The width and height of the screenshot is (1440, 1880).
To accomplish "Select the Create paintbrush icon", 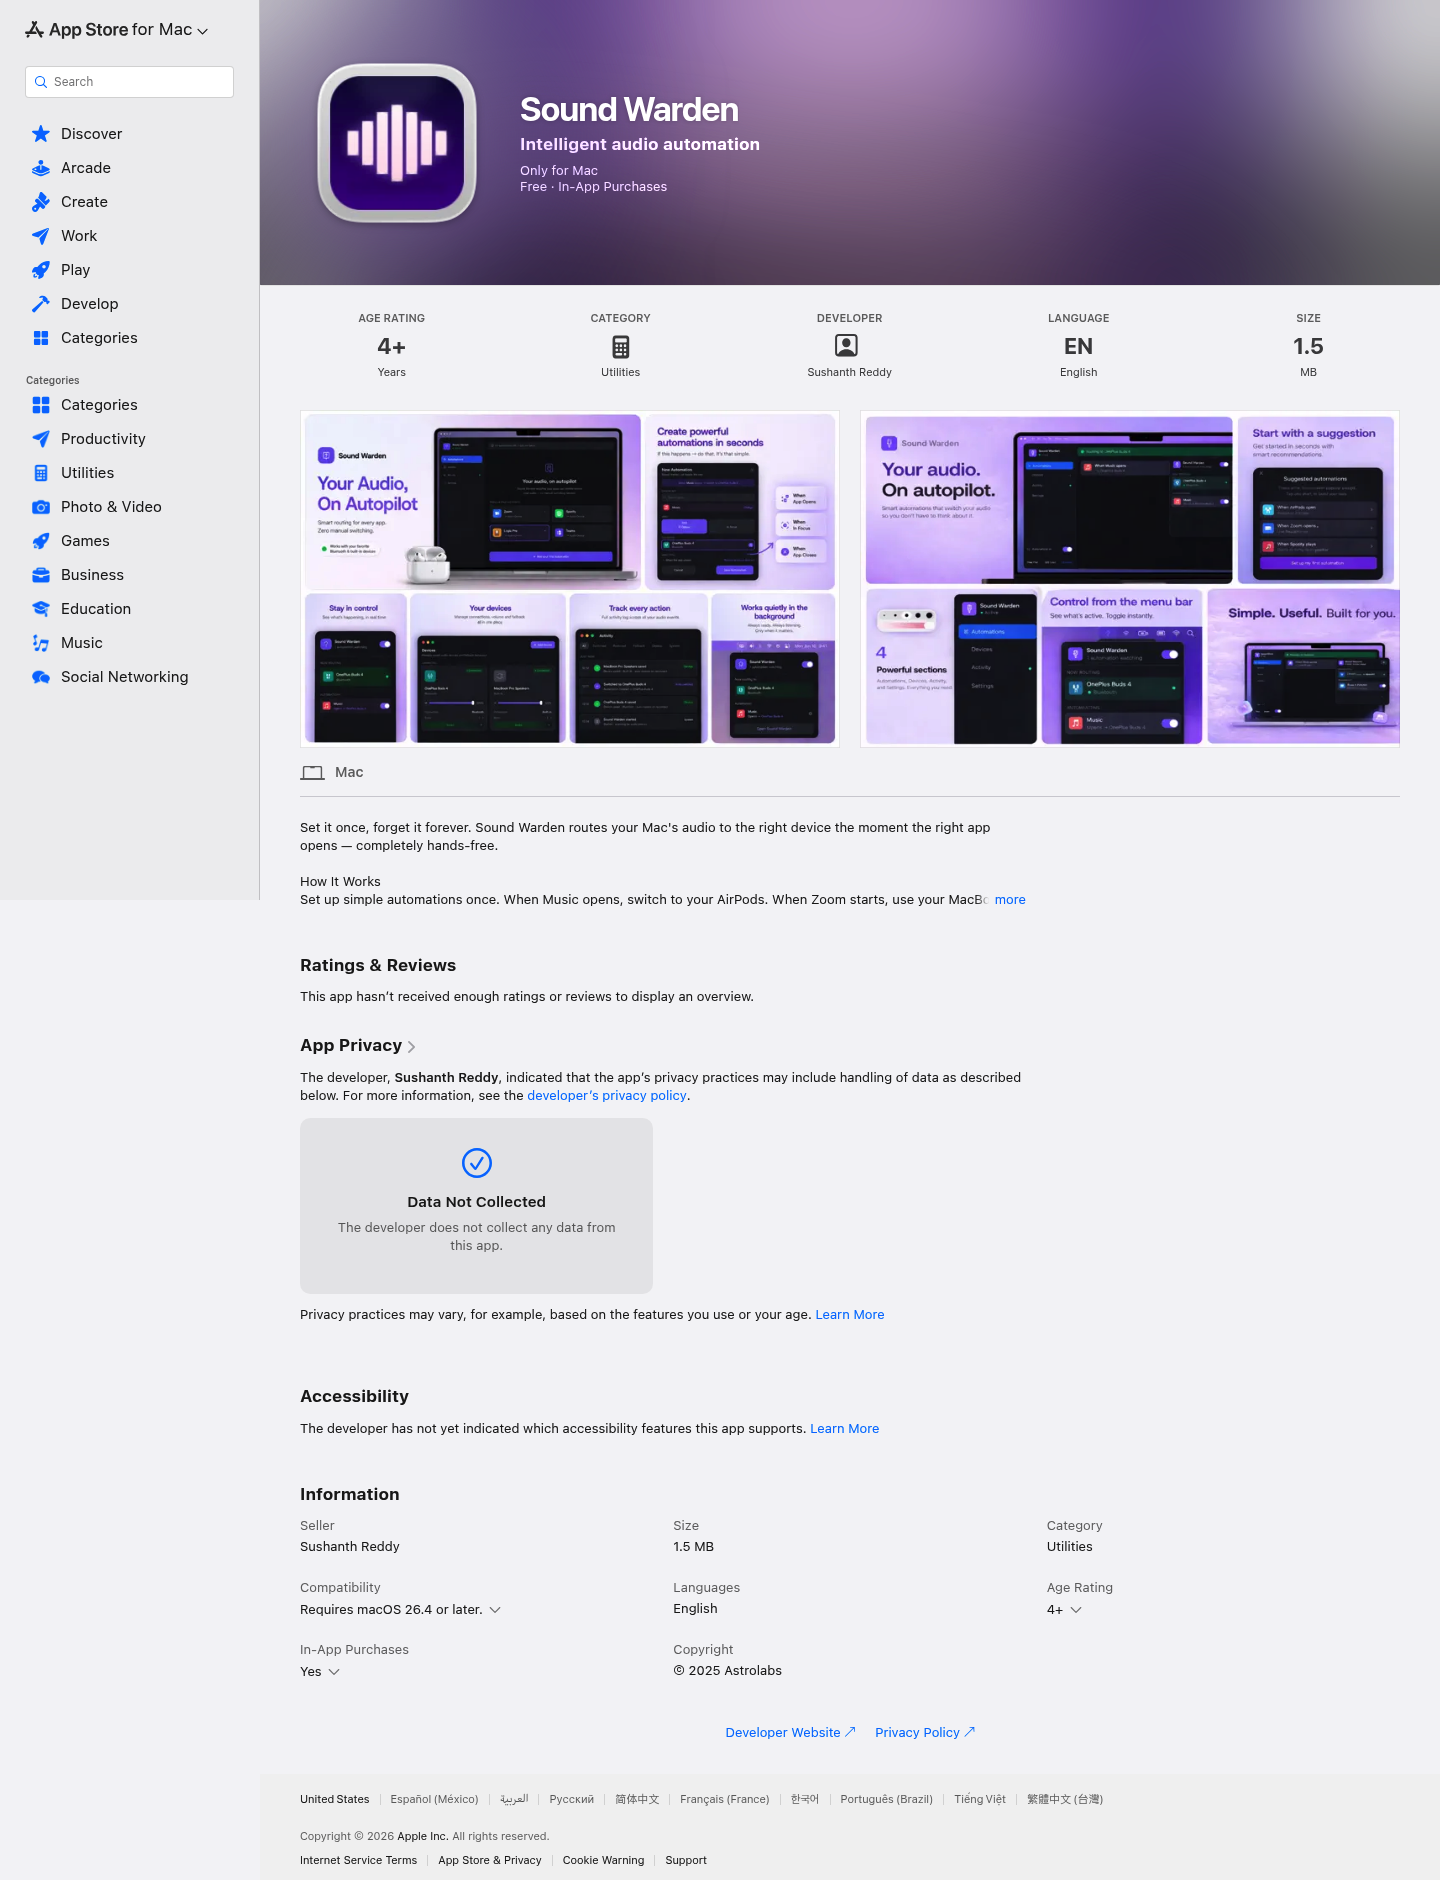I will (x=41, y=202).
